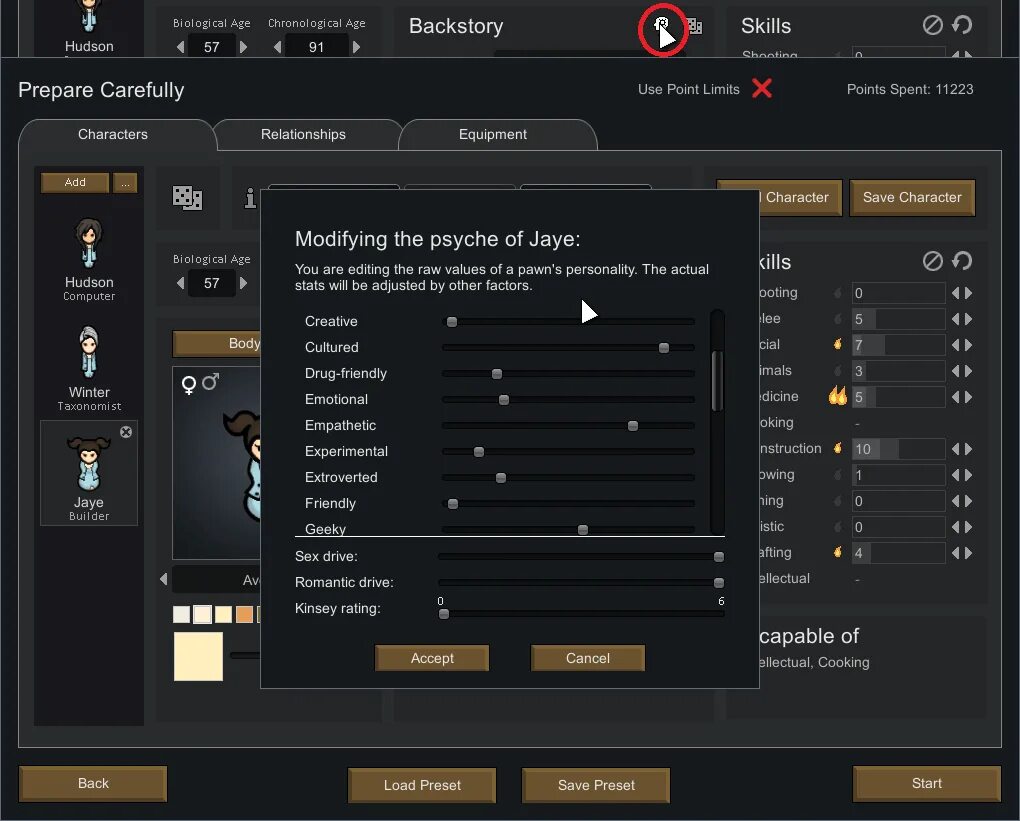Click the Biological Age value 57

click(x=211, y=283)
